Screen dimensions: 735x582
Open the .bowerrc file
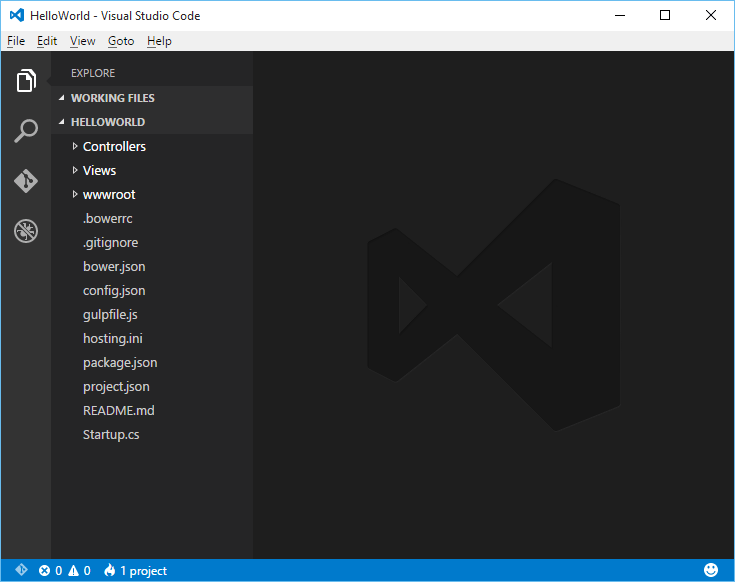point(108,218)
